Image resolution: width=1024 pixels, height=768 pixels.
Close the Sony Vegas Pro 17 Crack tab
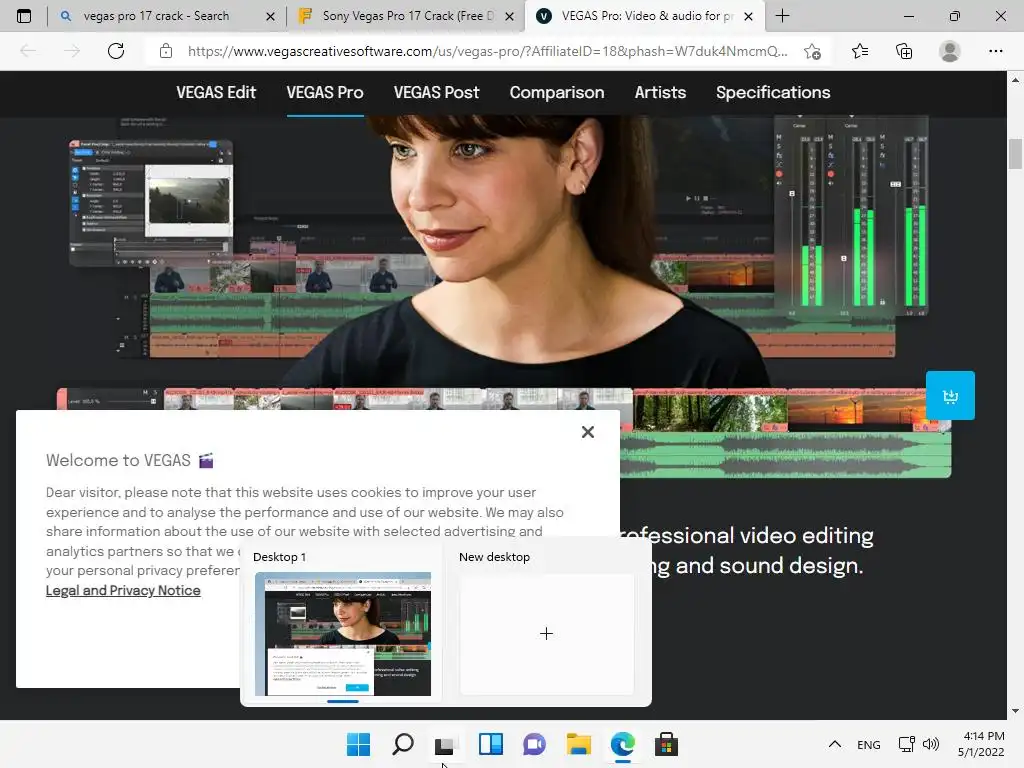tap(509, 16)
